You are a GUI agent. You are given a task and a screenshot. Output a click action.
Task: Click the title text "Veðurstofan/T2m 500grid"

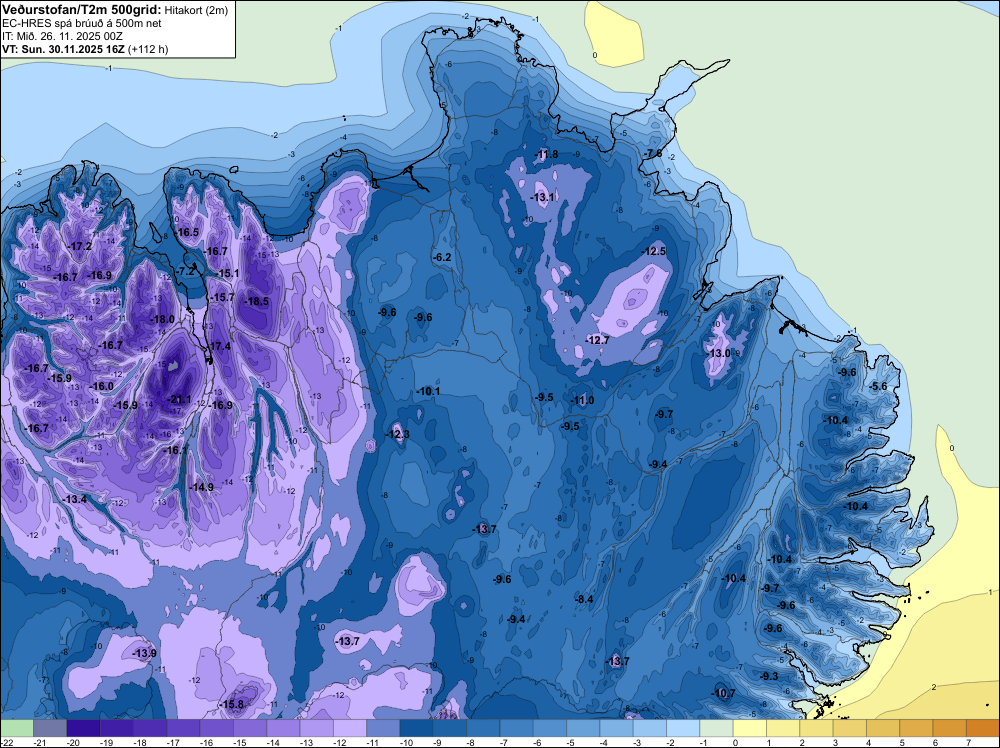pos(81,10)
